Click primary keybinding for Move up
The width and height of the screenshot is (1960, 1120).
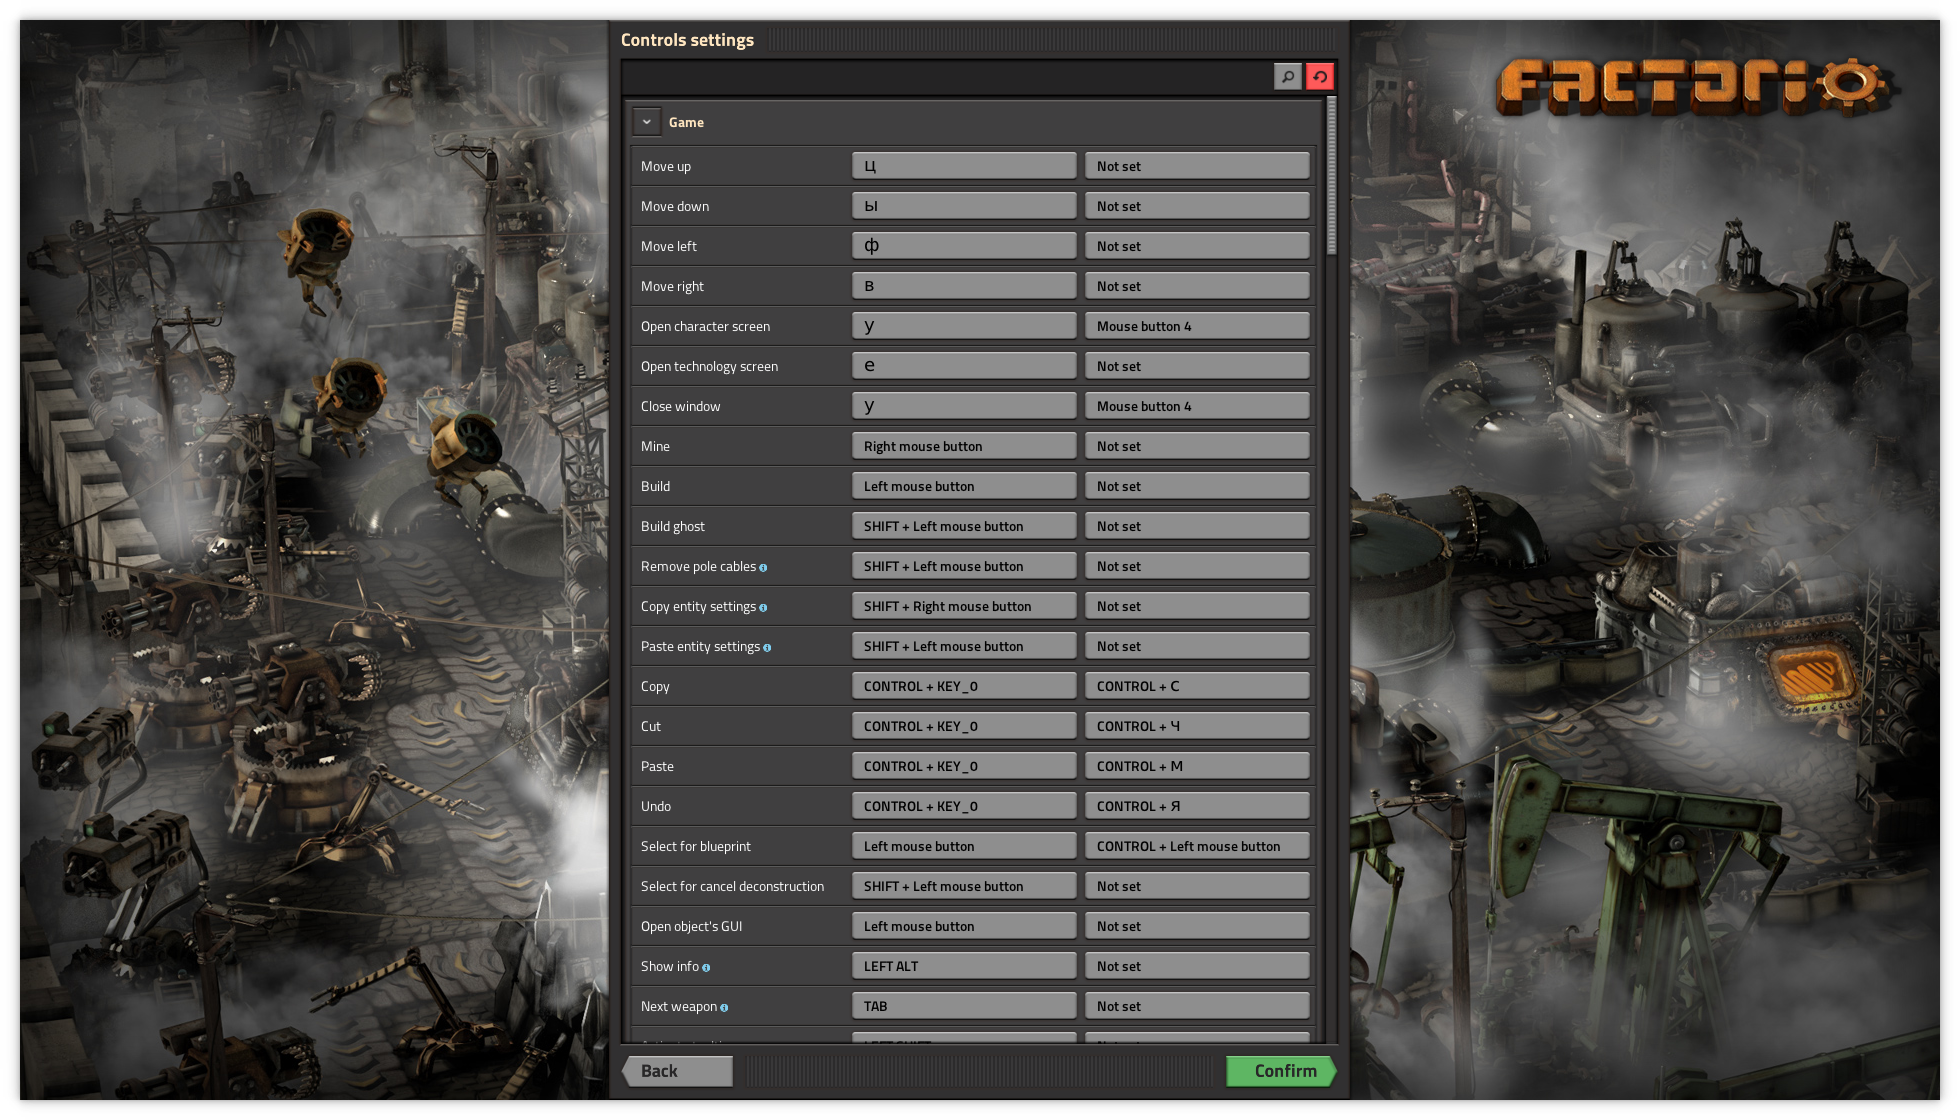[963, 166]
